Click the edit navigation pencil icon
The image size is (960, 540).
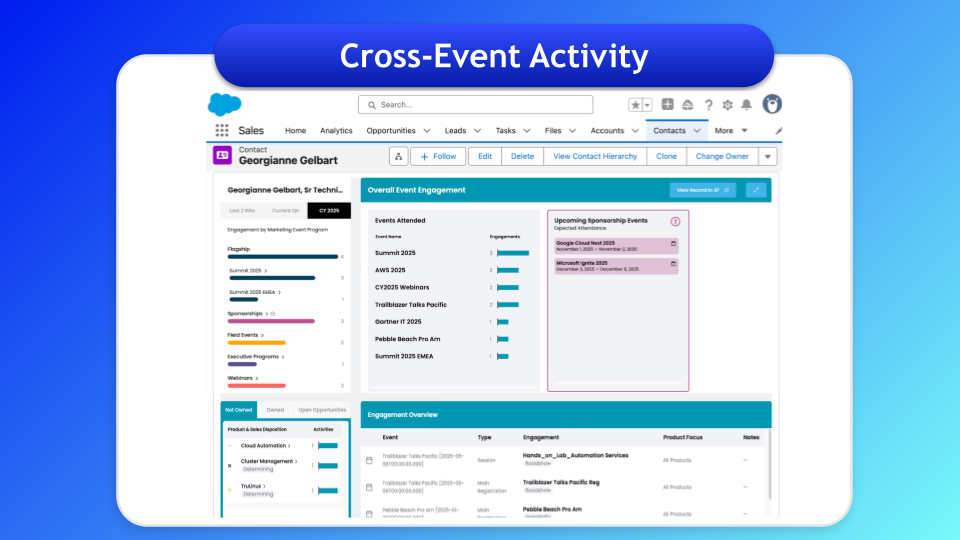pos(778,130)
